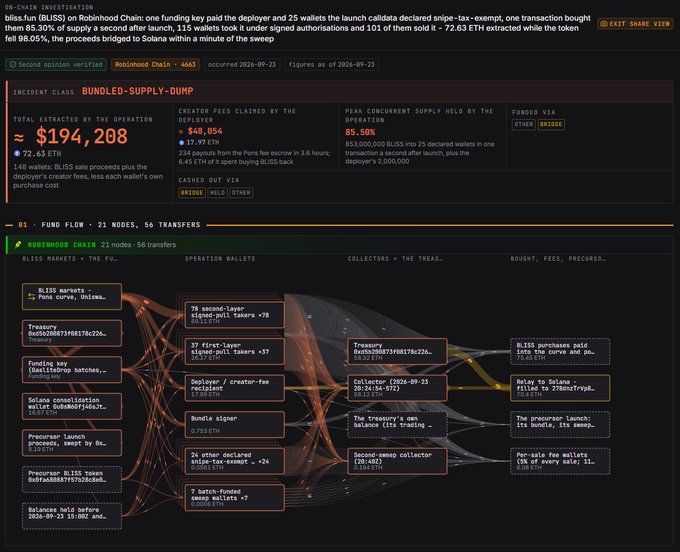Select the Balances held before node
The height and width of the screenshot is (552, 680).
click(72, 516)
